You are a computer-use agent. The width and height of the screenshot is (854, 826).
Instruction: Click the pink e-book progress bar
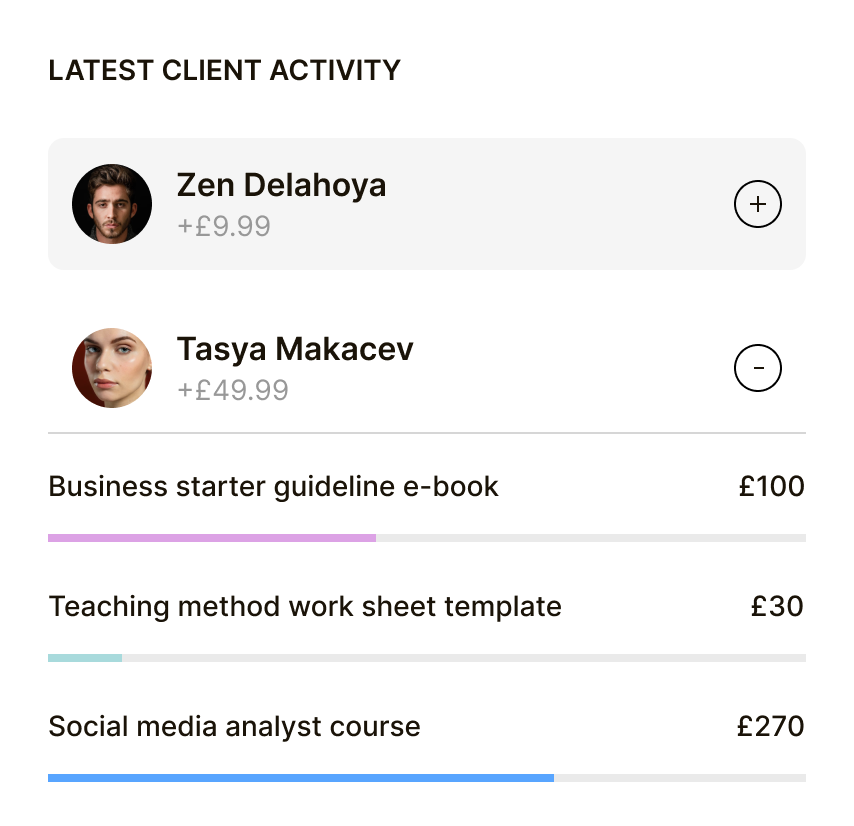tap(212, 538)
